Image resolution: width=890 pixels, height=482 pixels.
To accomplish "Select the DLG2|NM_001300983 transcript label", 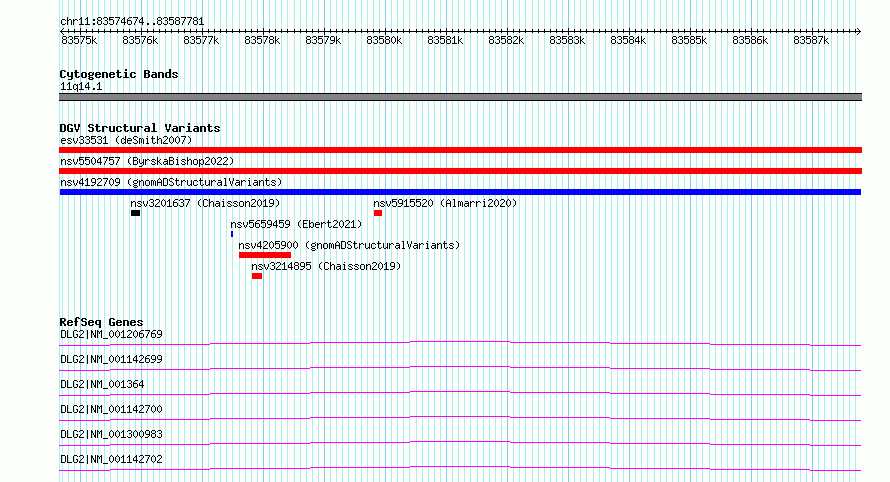I will pos(111,434).
